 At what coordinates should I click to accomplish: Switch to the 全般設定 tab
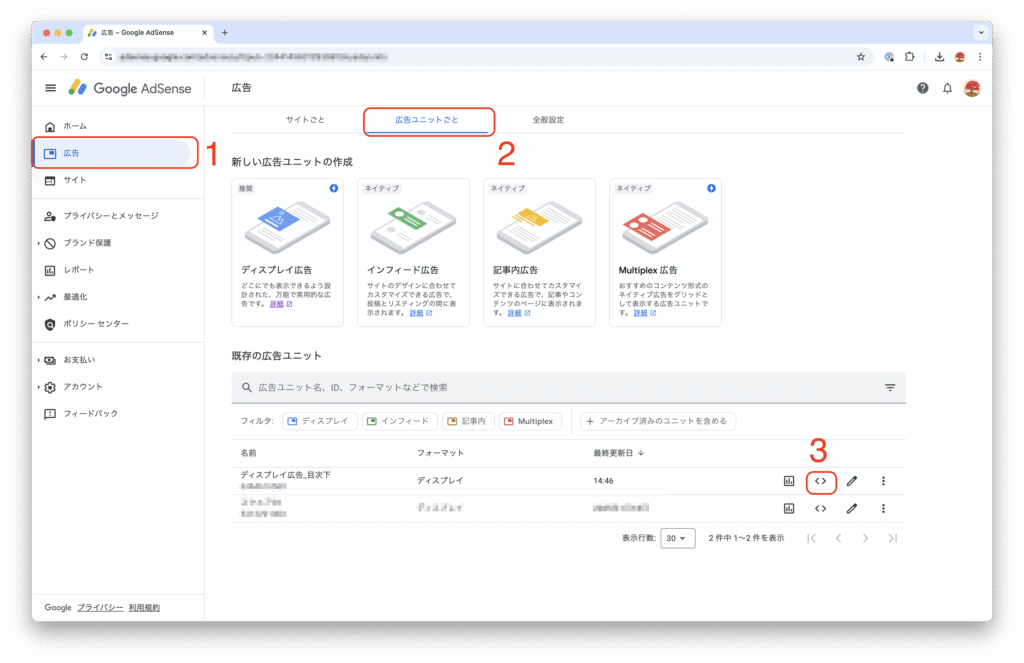(548, 120)
